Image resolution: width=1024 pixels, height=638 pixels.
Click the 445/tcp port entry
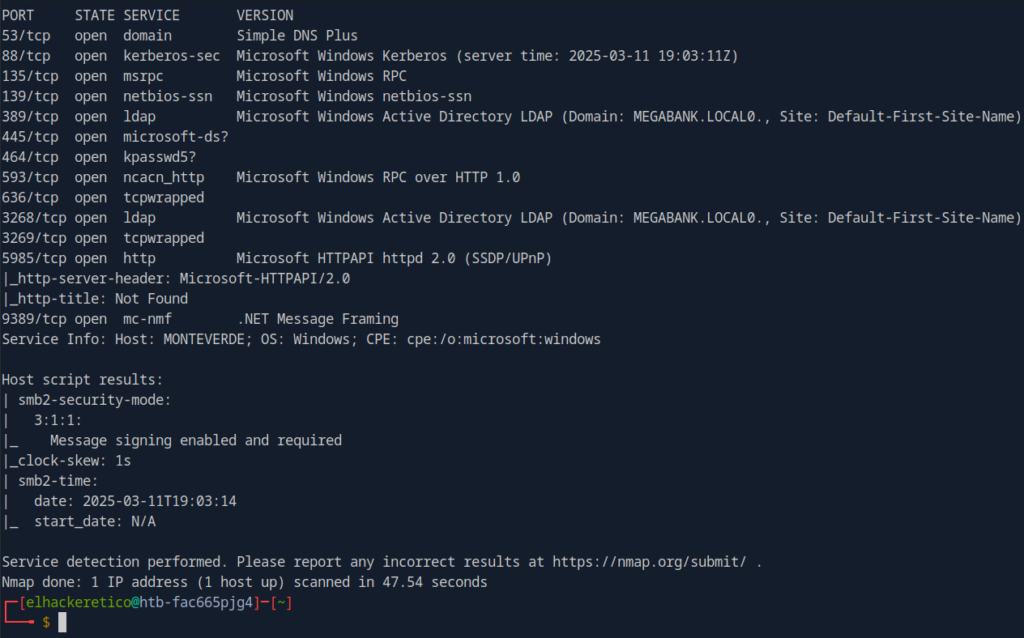pos(30,136)
